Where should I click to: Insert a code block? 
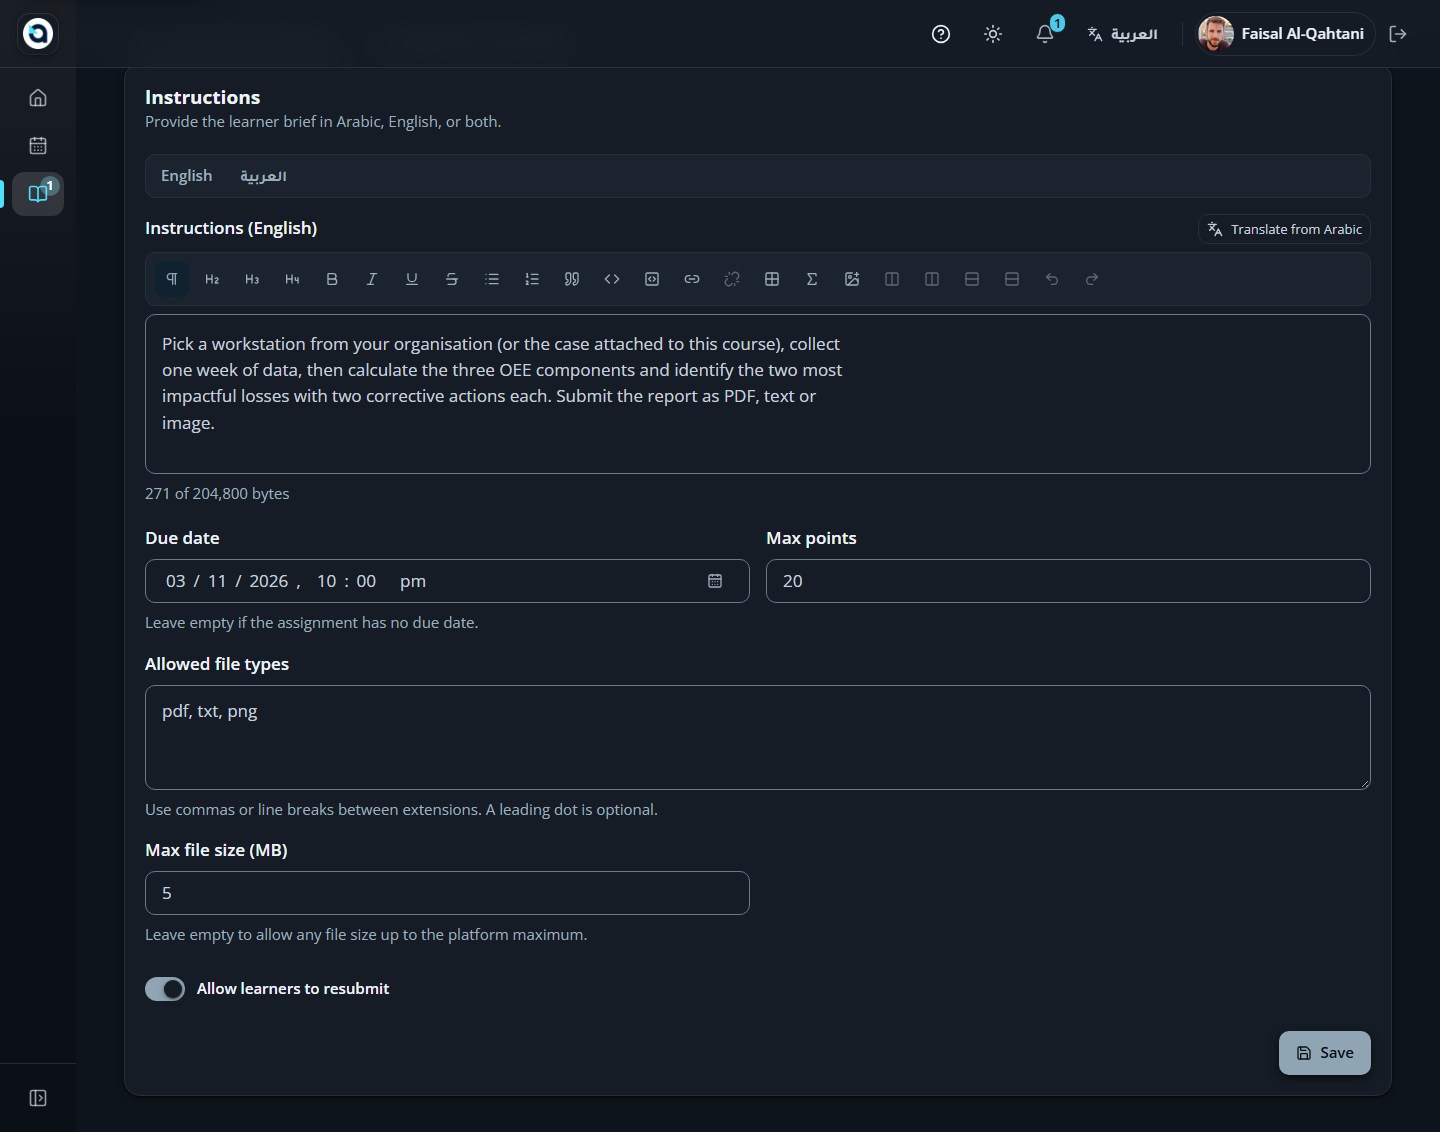point(652,279)
